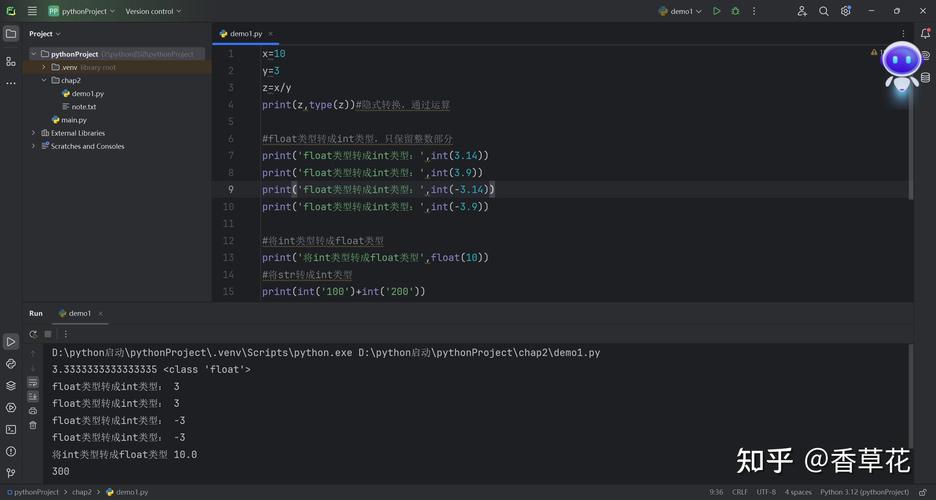Open Search Everywhere magnifier icon
936x500 pixels.
(824, 11)
